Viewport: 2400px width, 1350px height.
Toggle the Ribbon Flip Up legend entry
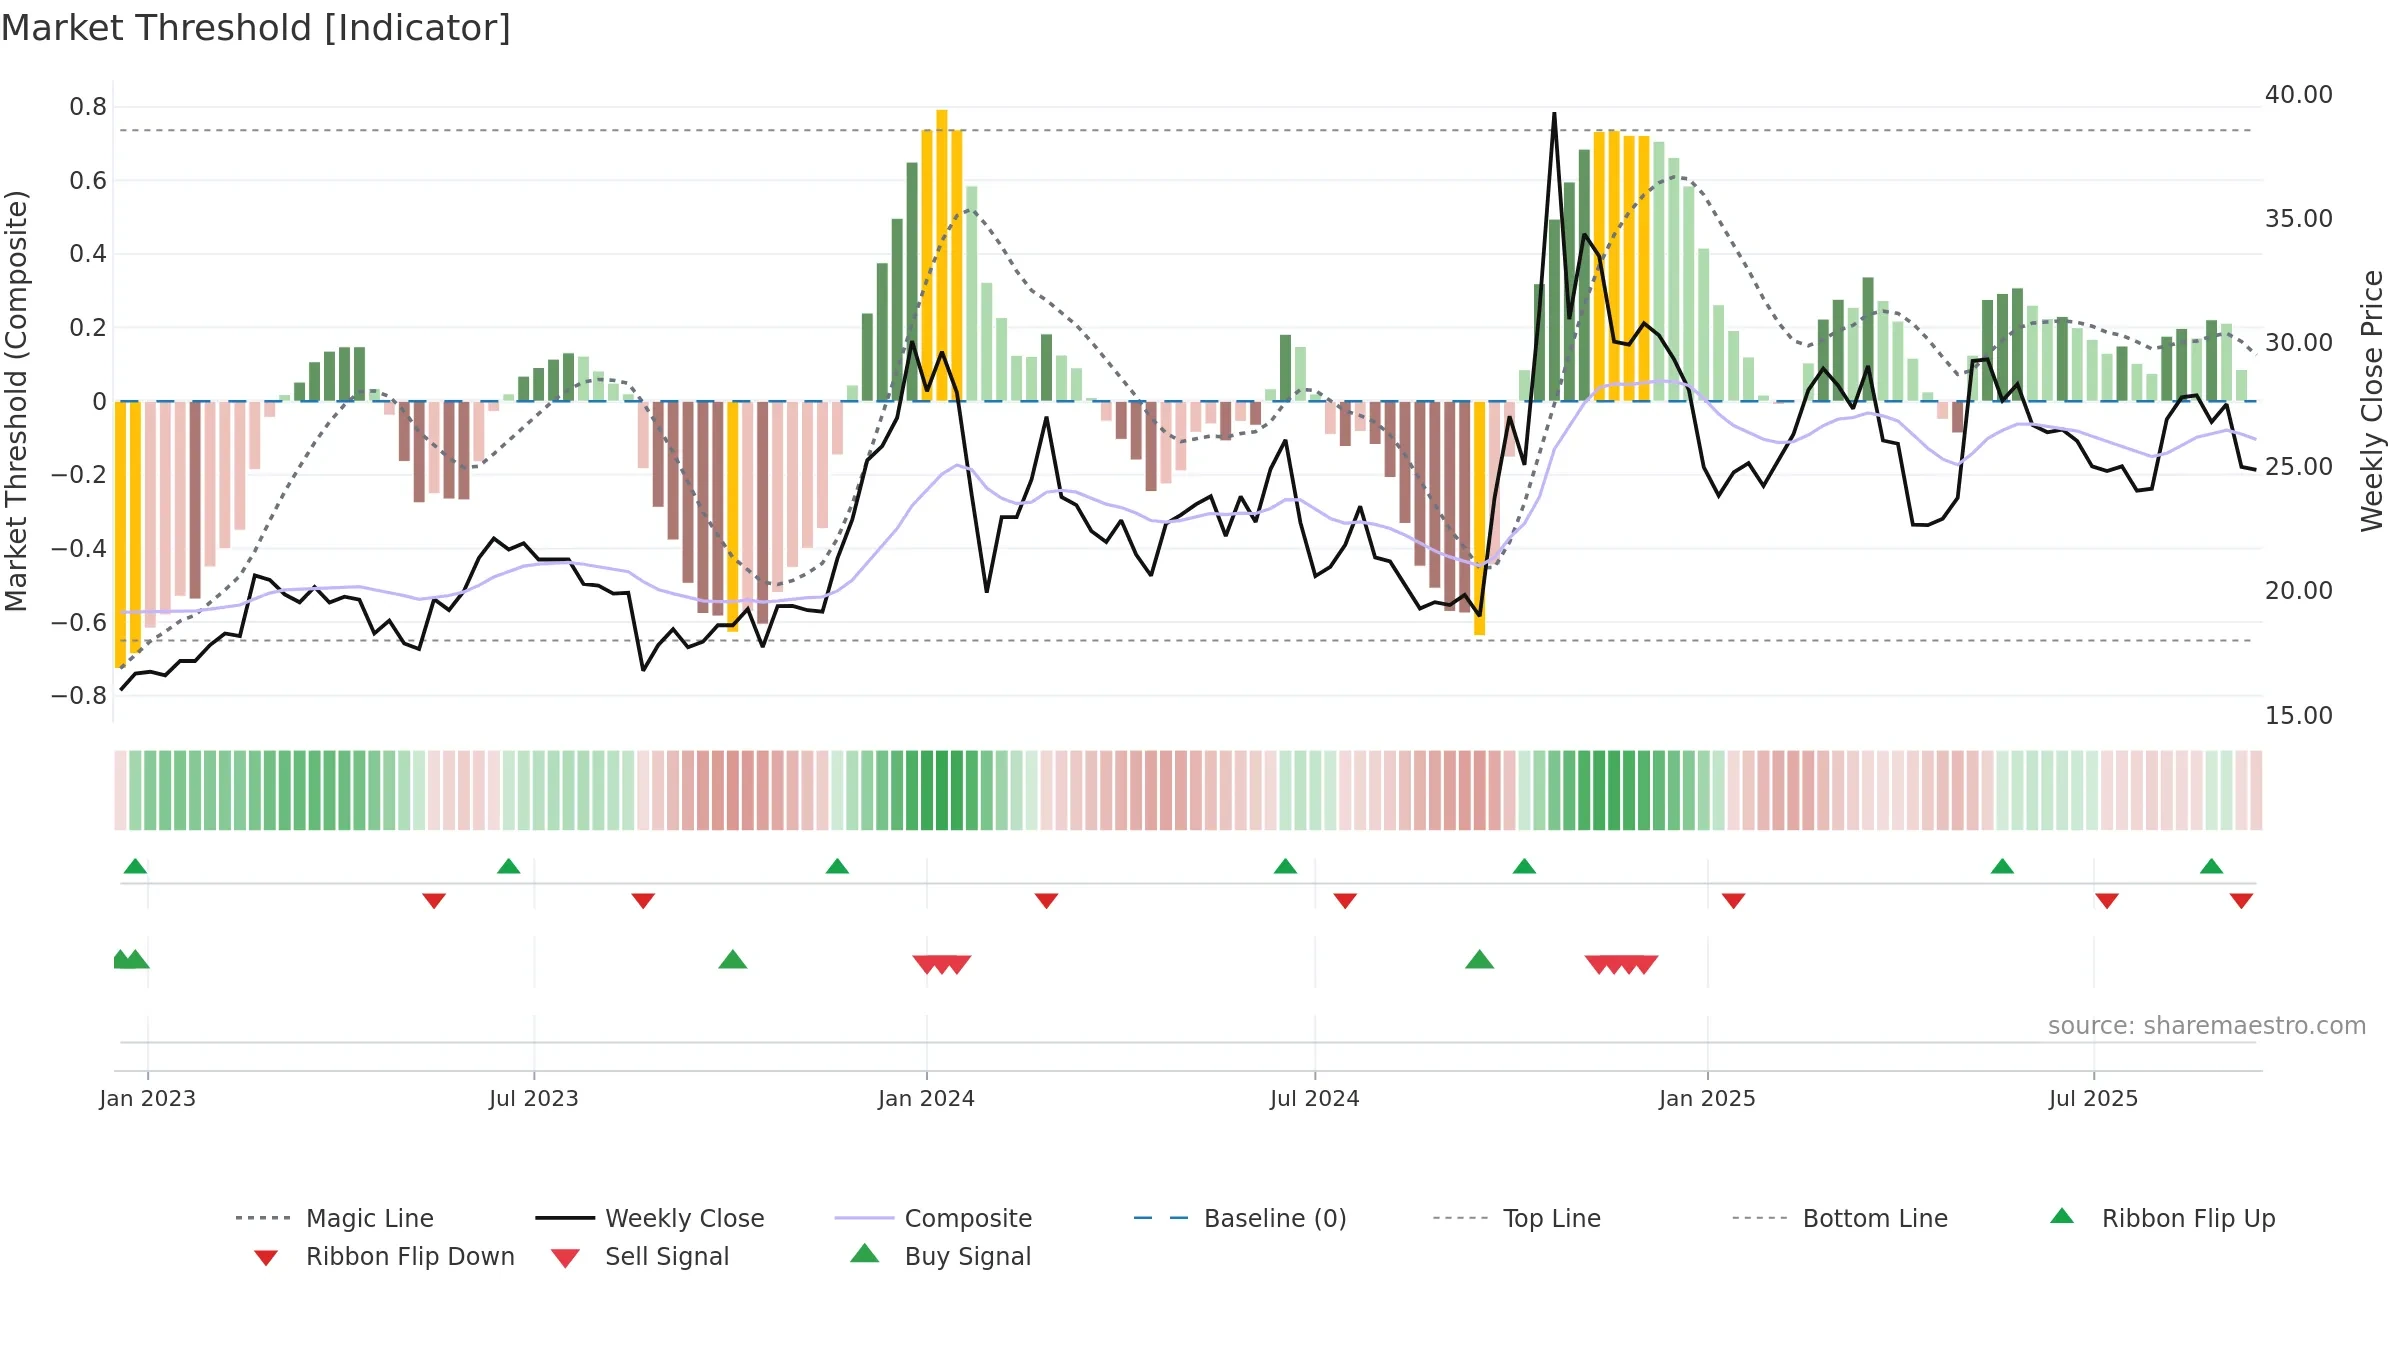tap(2162, 1218)
